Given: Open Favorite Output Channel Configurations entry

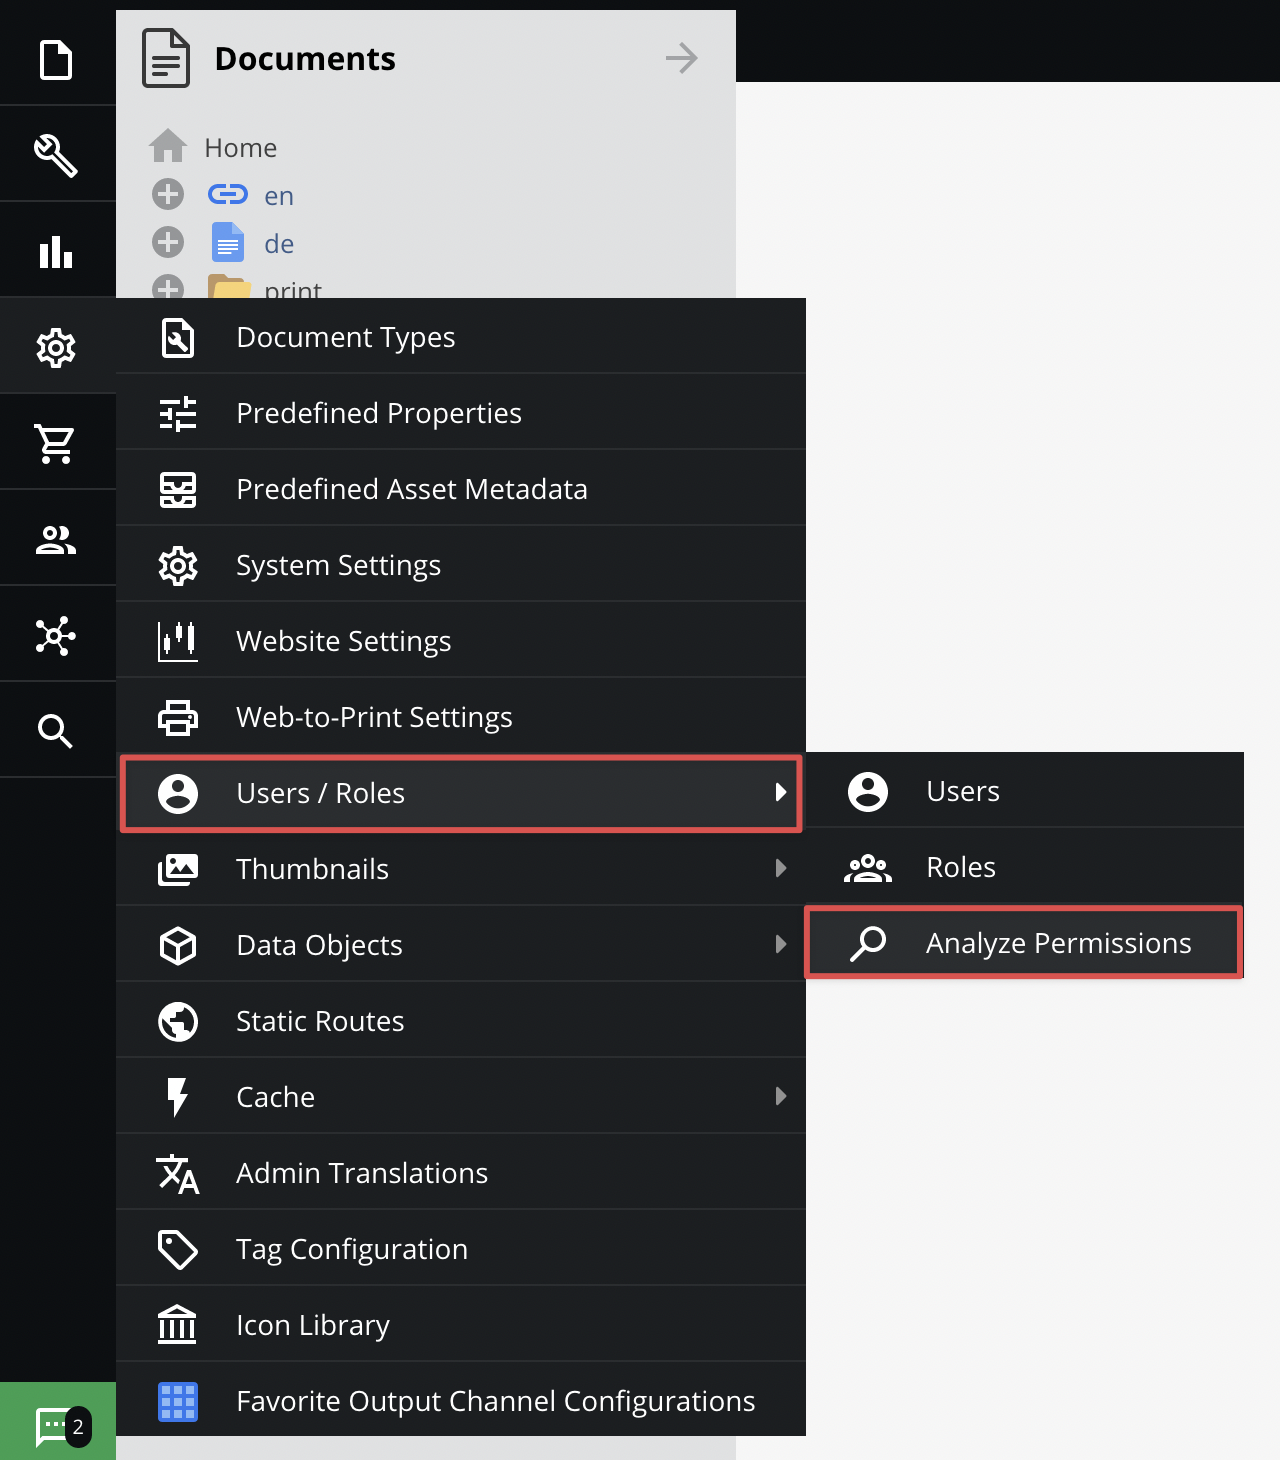Looking at the screenshot, I should click(495, 1401).
